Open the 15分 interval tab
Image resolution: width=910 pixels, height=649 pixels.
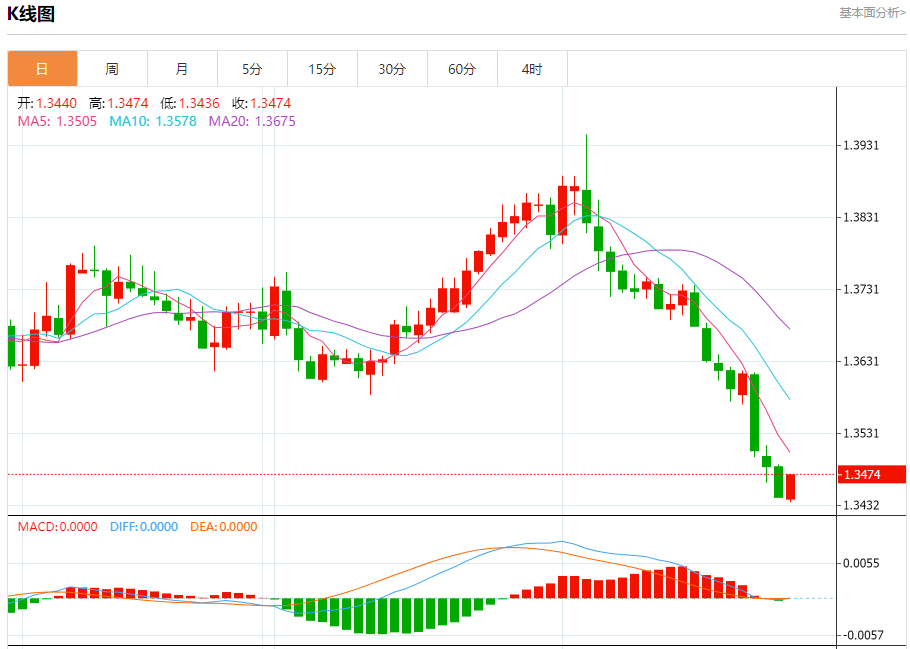pyautogui.click(x=322, y=69)
